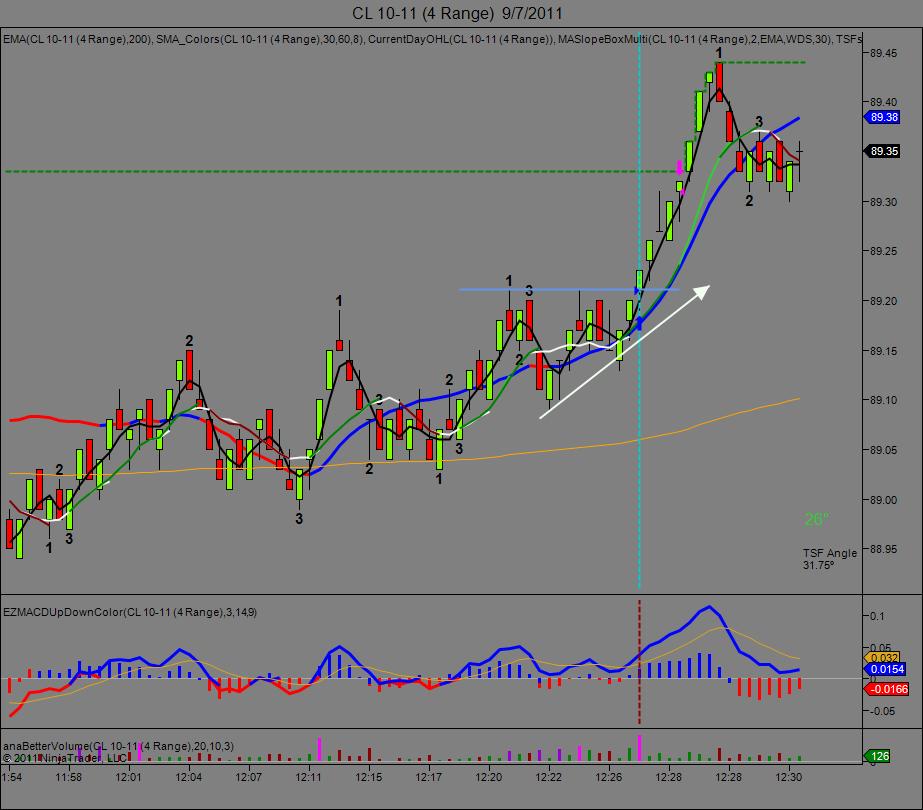
Task: Click the magenta down arrow marker near 89.33
Action: pos(679,168)
